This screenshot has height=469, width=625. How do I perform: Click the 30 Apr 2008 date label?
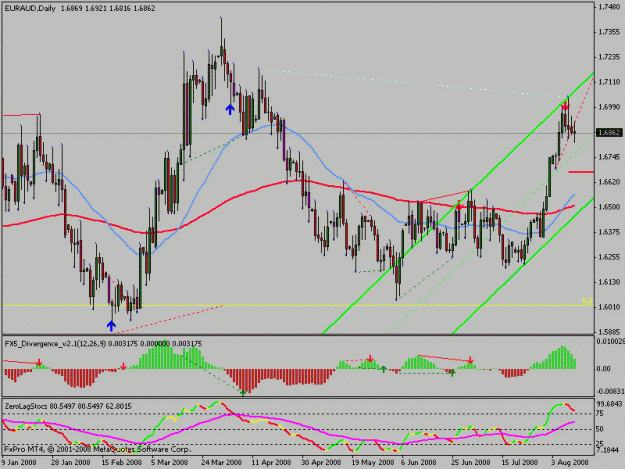(x=321, y=463)
